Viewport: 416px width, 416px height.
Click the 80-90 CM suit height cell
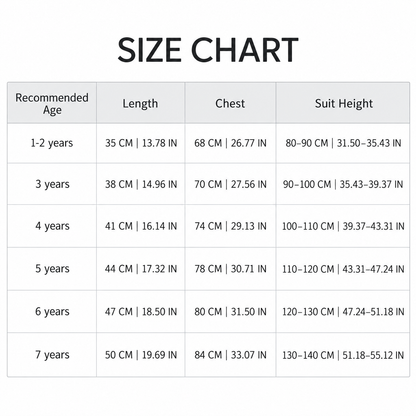[343, 143]
